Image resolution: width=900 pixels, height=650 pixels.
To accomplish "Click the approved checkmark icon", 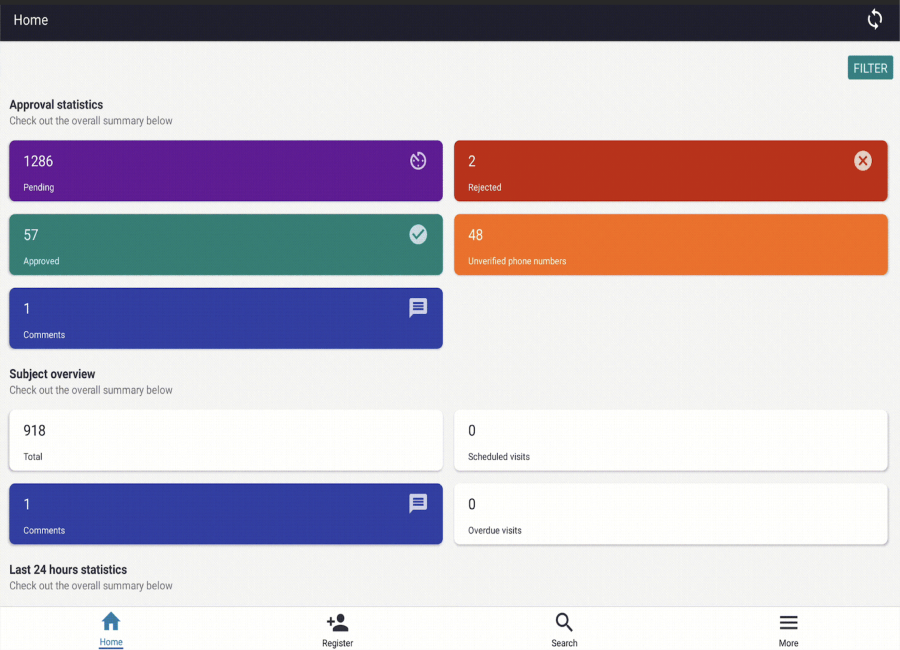I will click(418, 234).
